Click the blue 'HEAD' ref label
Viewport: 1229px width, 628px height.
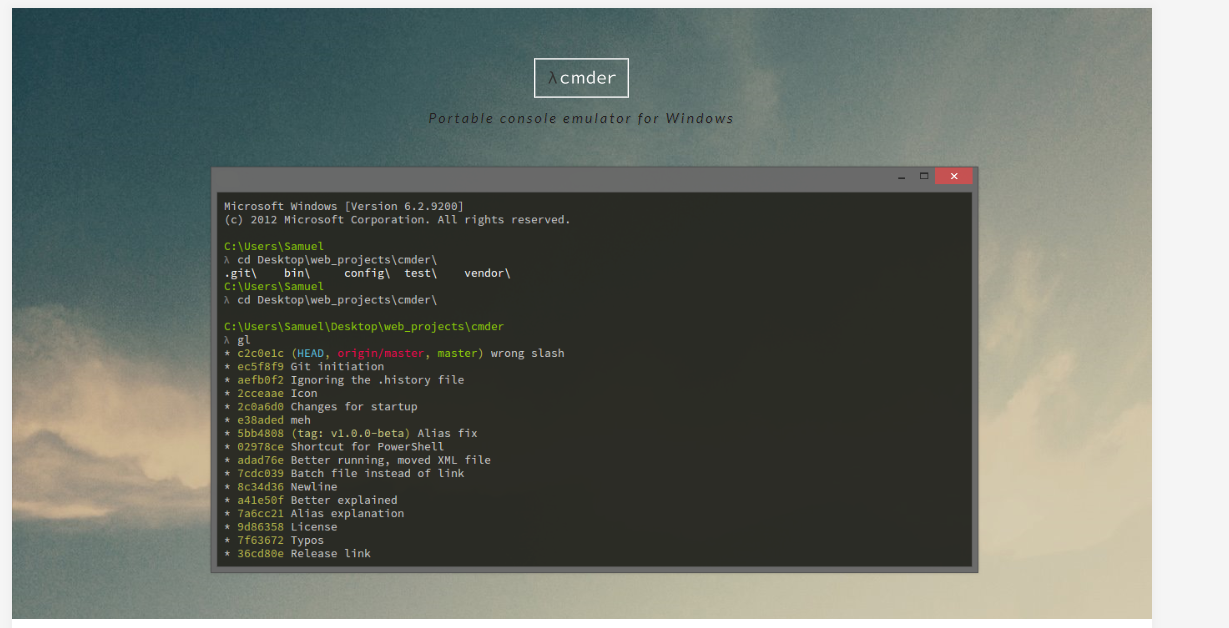(x=310, y=353)
